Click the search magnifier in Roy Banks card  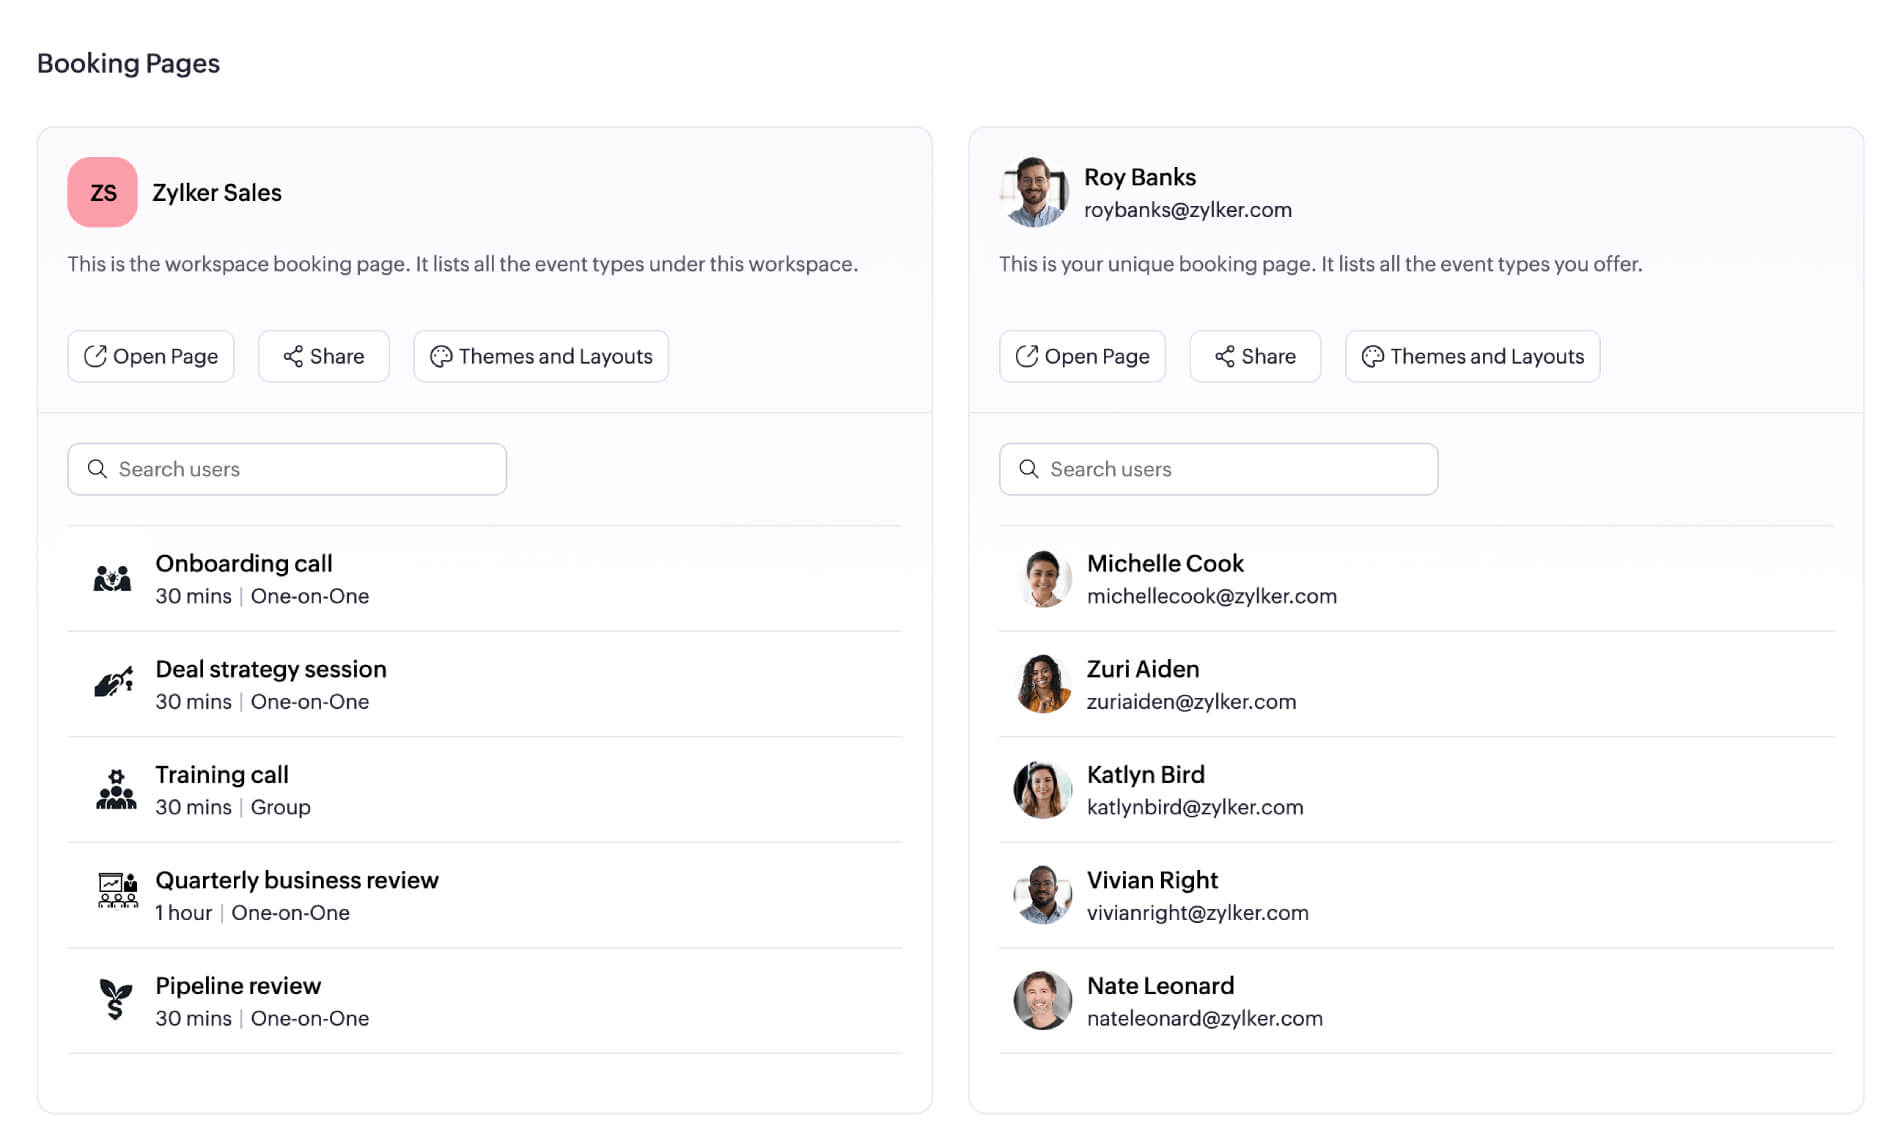coord(1029,469)
